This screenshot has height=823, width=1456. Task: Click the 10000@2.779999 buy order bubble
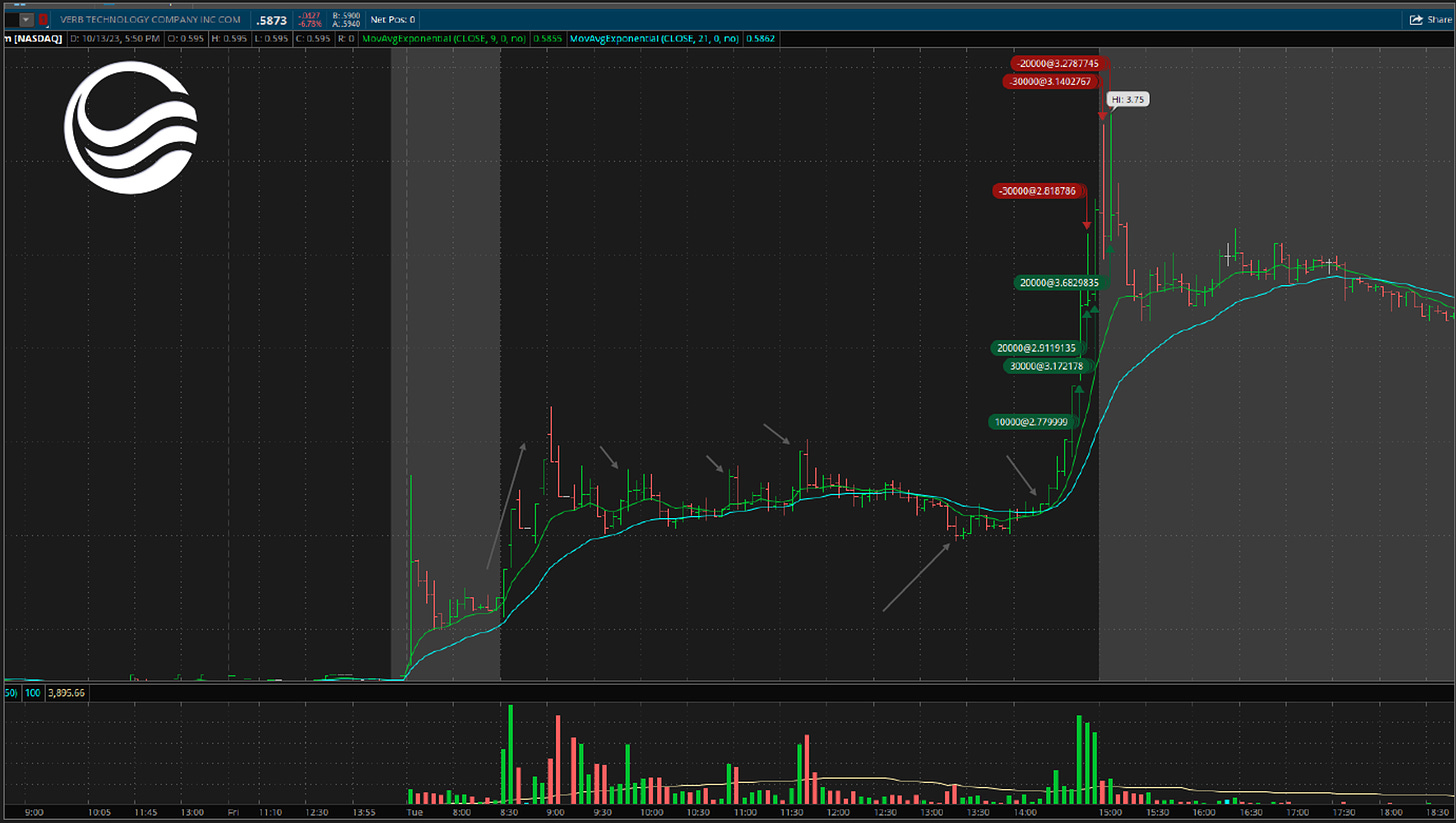click(x=1032, y=422)
